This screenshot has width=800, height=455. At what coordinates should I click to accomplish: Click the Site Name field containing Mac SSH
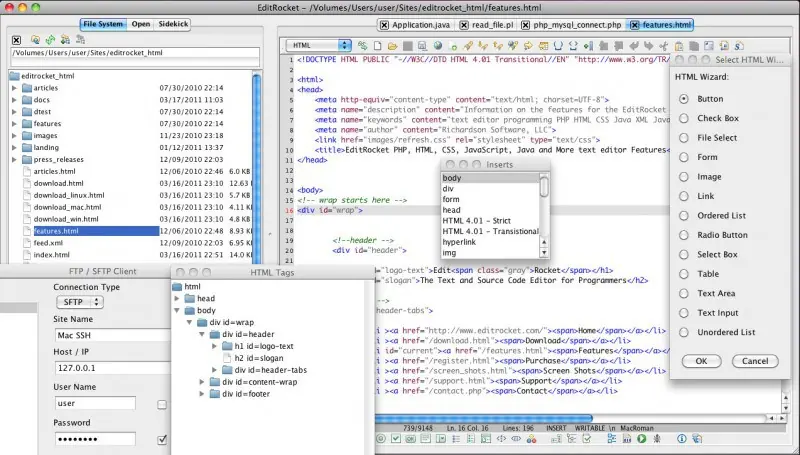click(112, 335)
